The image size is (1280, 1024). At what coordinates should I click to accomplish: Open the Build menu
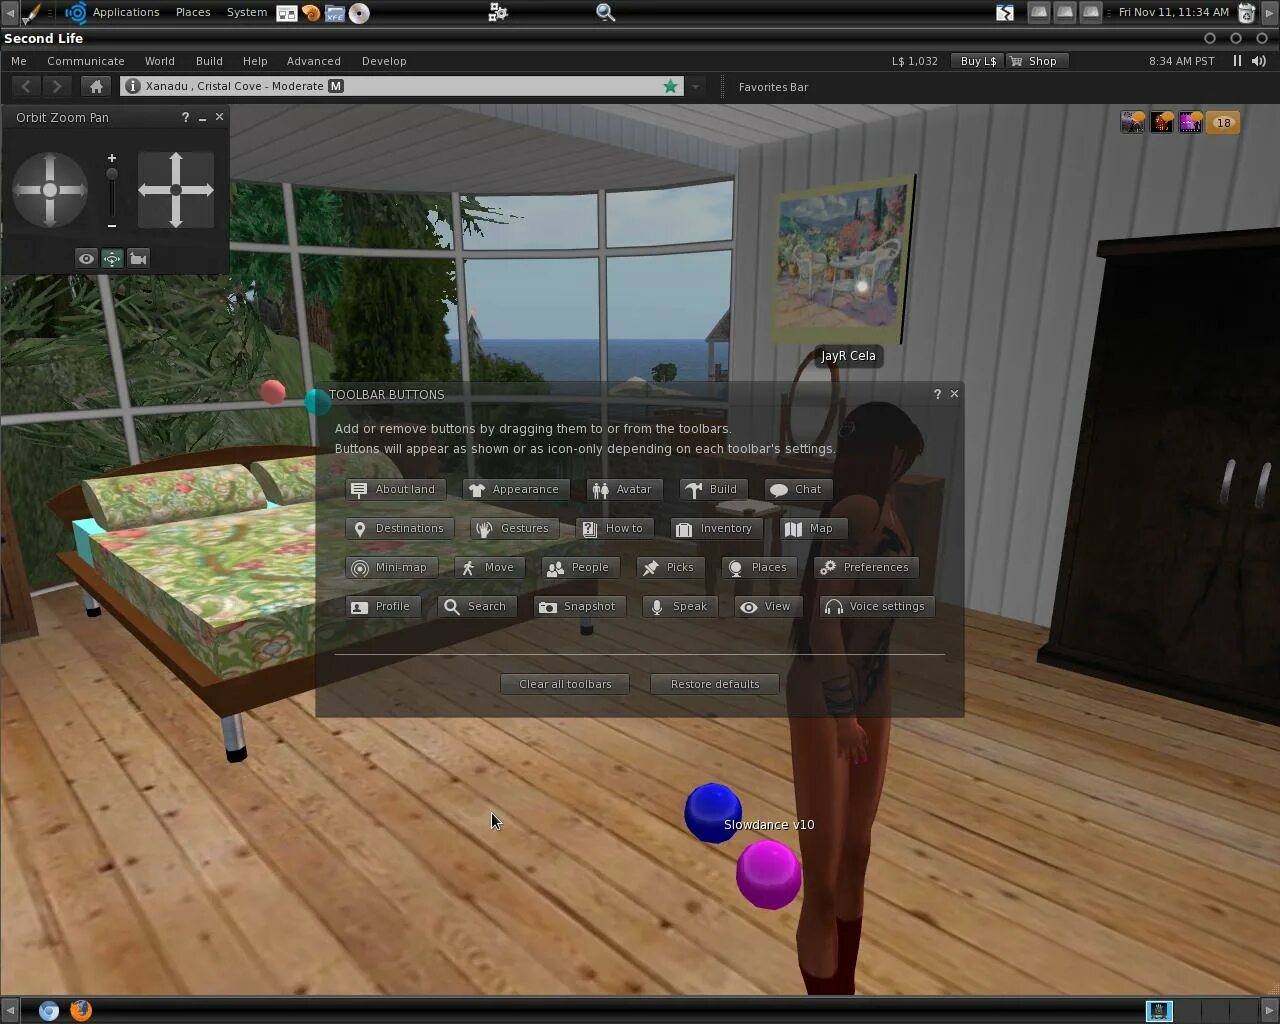pos(209,61)
